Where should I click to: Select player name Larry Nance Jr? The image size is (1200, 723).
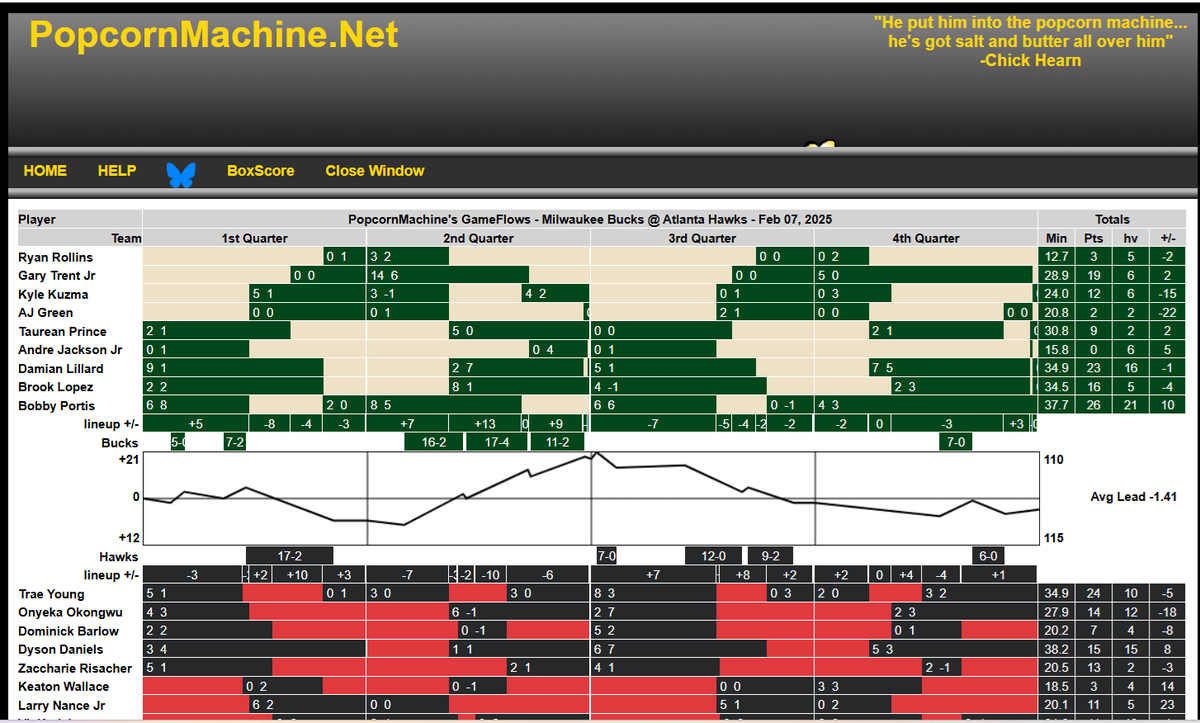62,706
